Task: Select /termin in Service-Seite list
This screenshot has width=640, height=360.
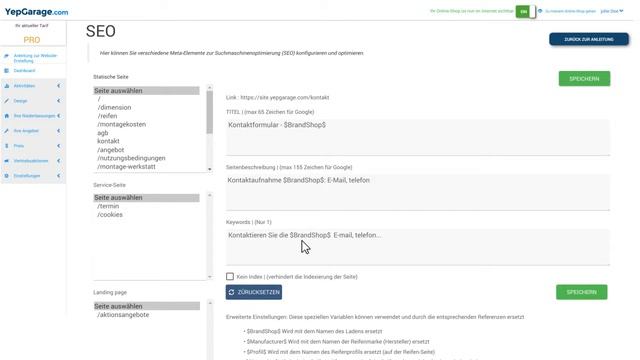Action: point(108,206)
